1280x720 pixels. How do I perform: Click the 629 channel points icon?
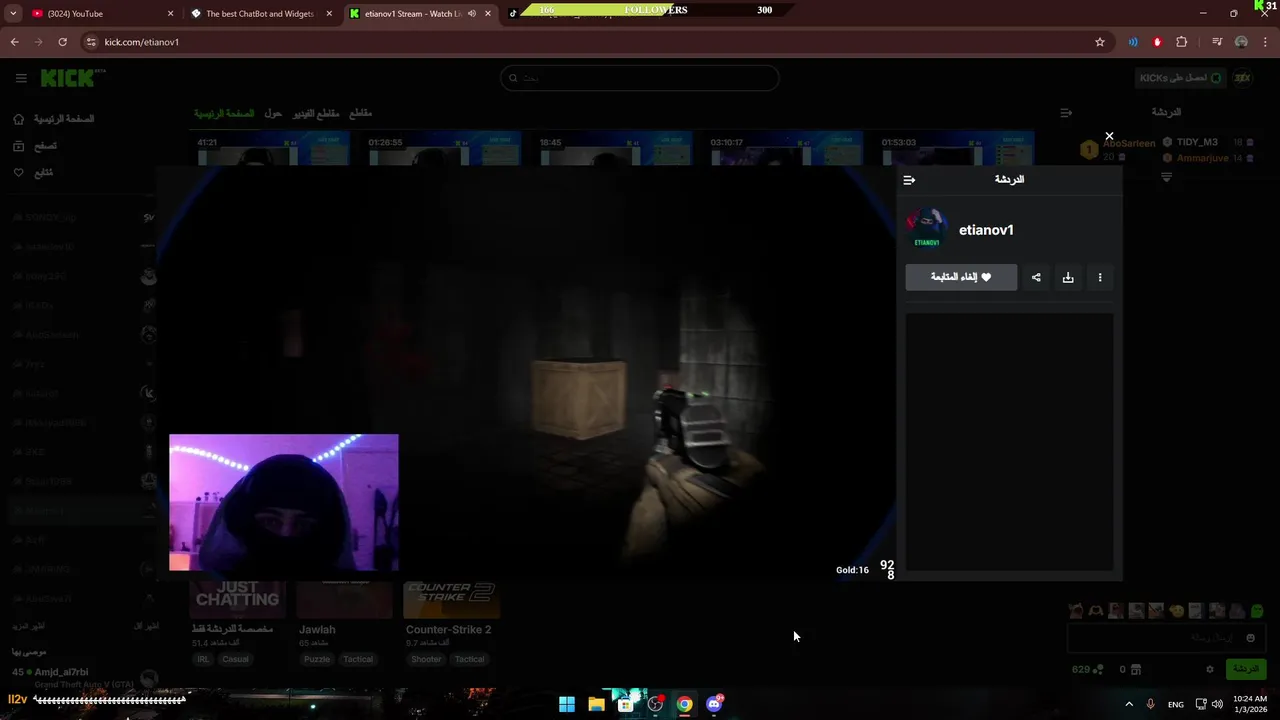click(1098, 669)
